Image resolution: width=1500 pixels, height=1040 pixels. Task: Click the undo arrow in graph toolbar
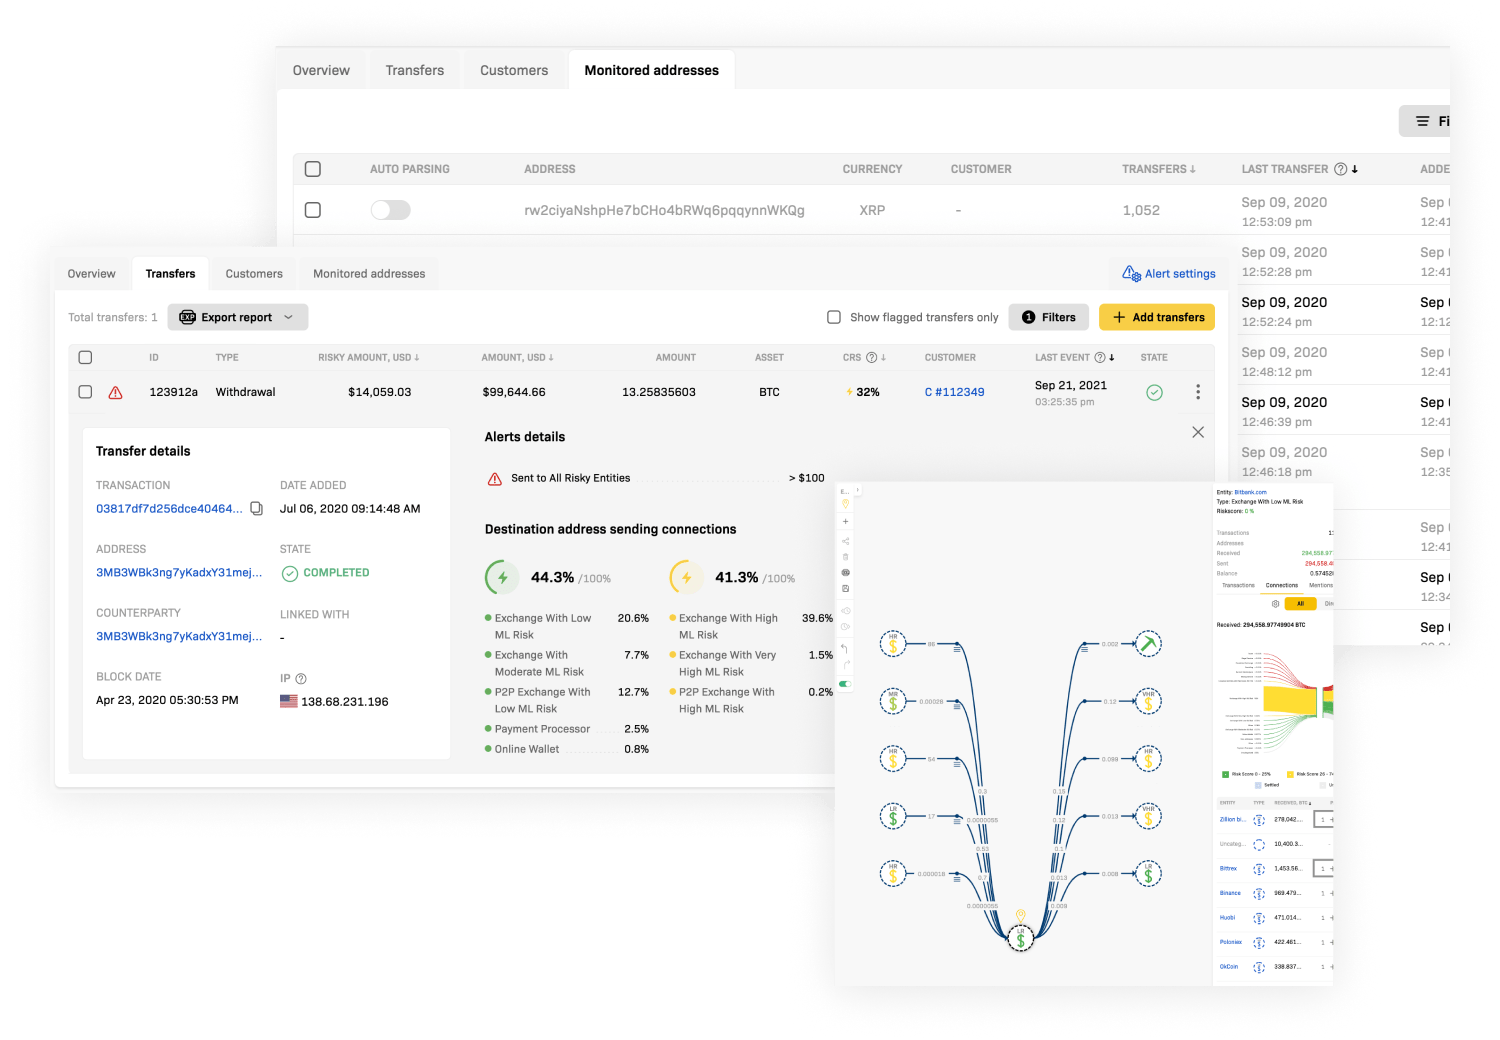tap(845, 649)
